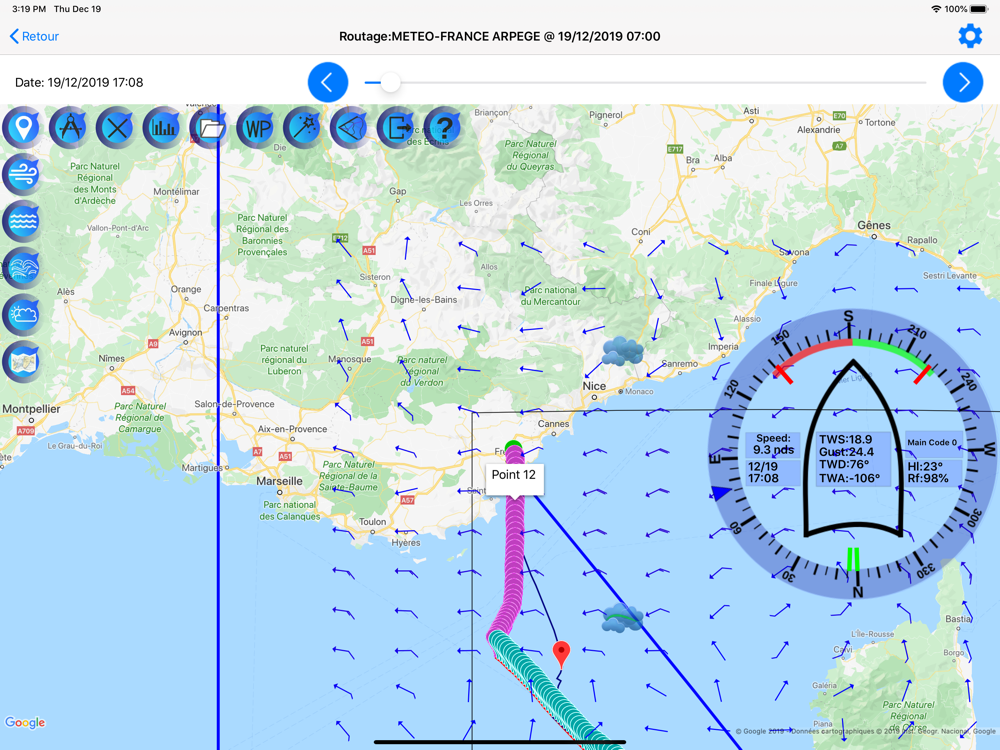
Task: Tap the Routage METEO-FRANCE ARPEGE title
Action: 499,36
